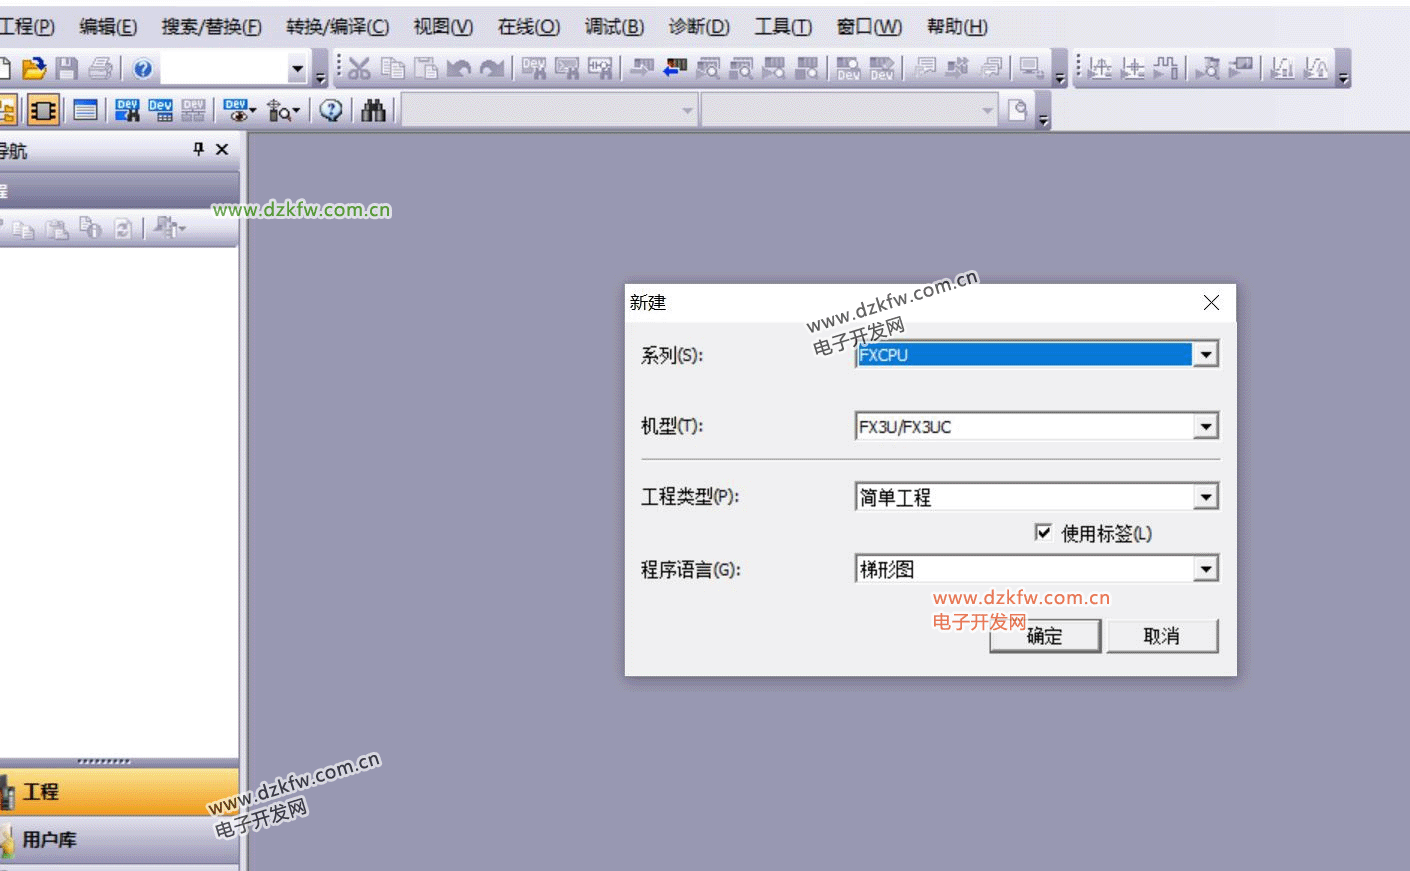The height and width of the screenshot is (871, 1410).
Task: Select the 用户库 panel in navigation
Action: (x=50, y=840)
